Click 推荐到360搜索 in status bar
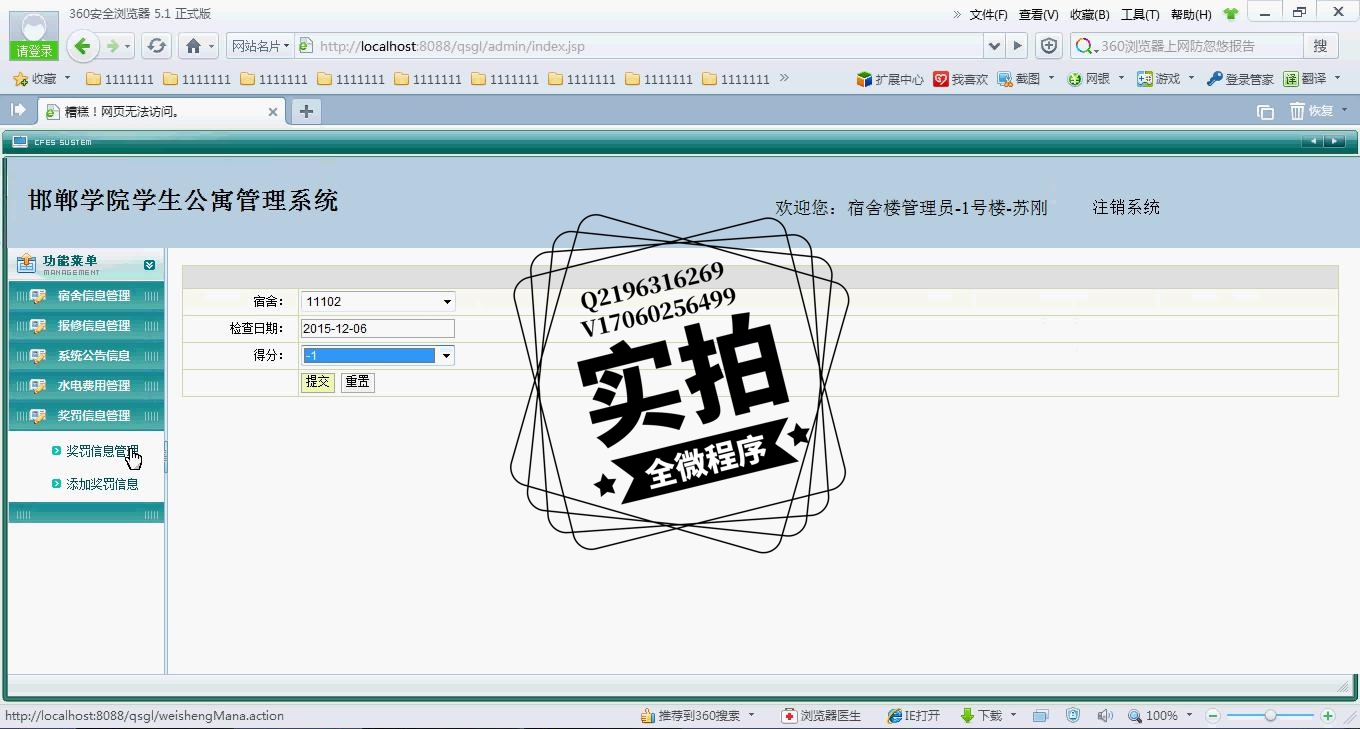 (x=690, y=716)
